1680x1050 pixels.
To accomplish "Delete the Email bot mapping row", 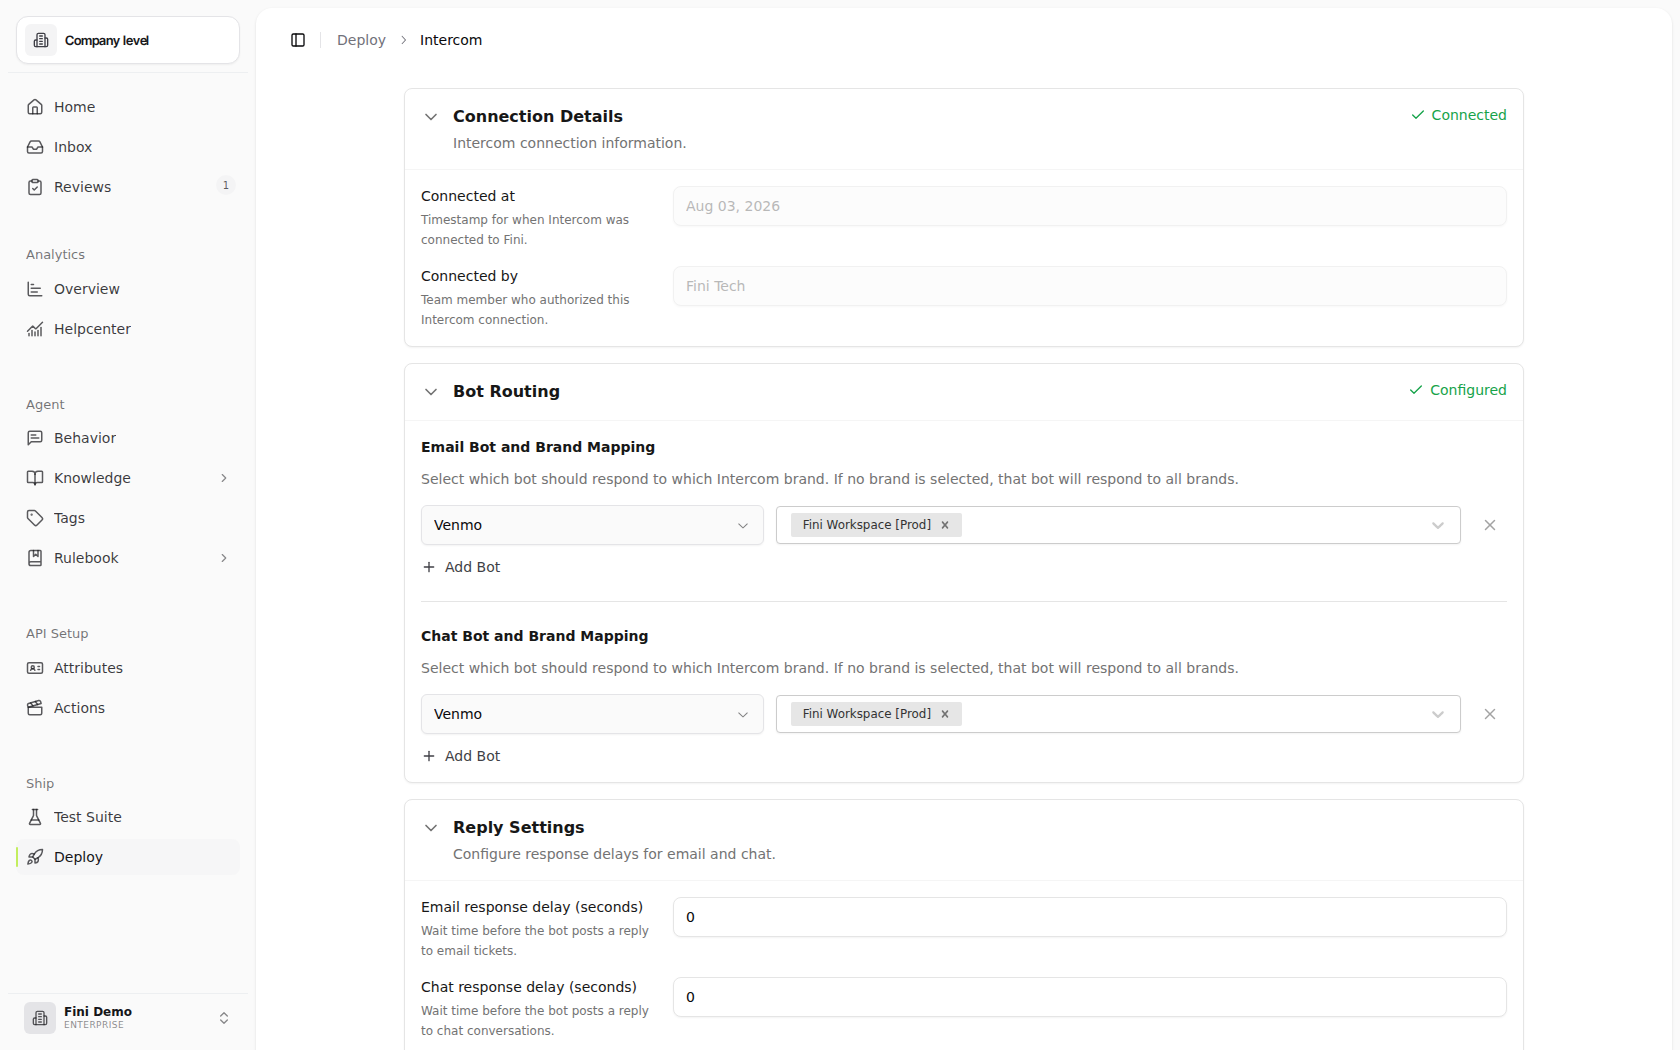I will (1490, 525).
